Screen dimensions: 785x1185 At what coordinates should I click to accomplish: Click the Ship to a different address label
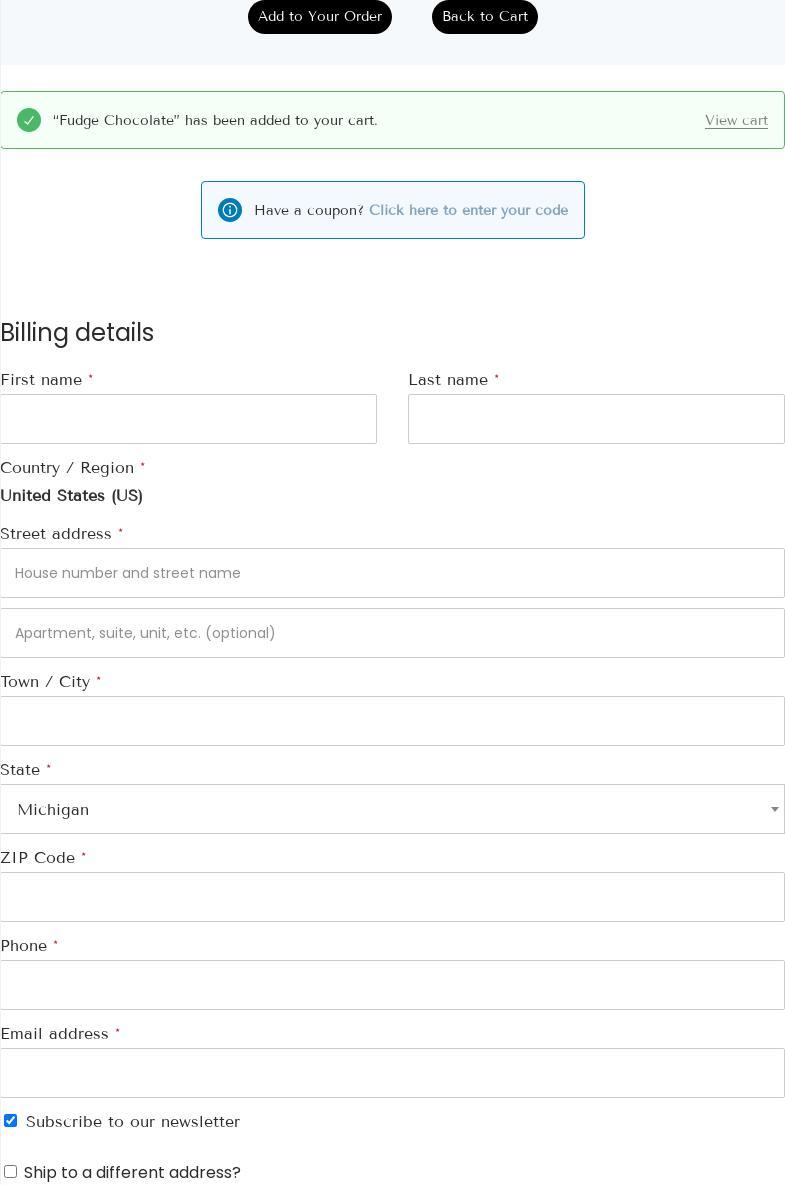pos(132,1172)
